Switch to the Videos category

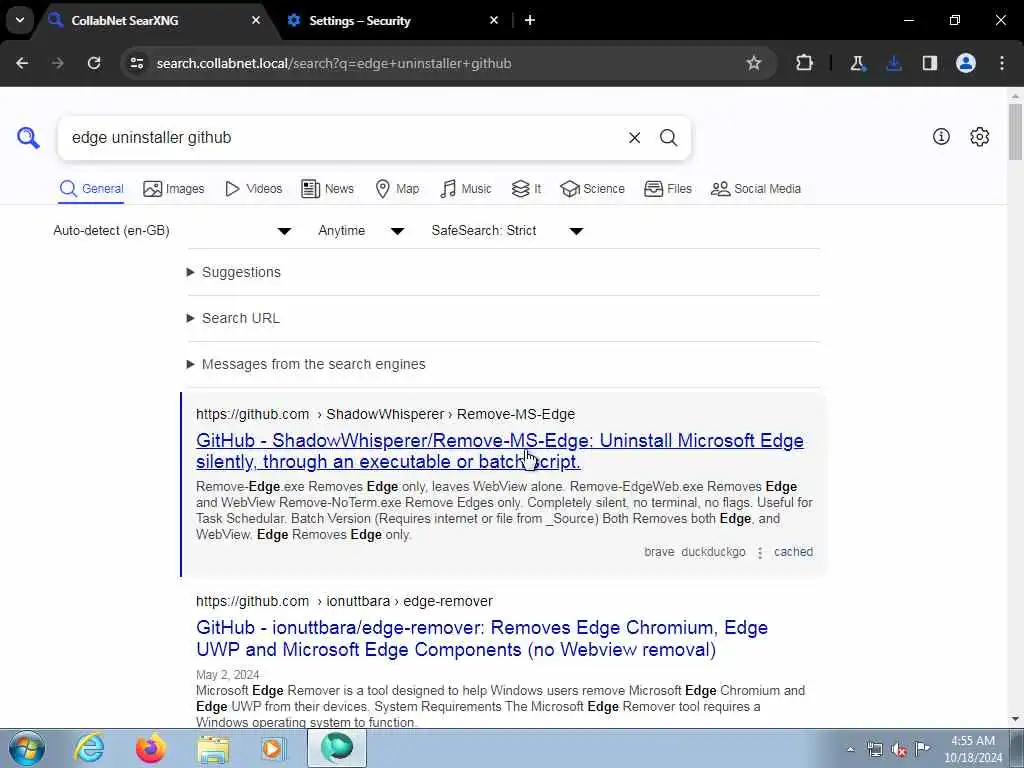pos(253,189)
